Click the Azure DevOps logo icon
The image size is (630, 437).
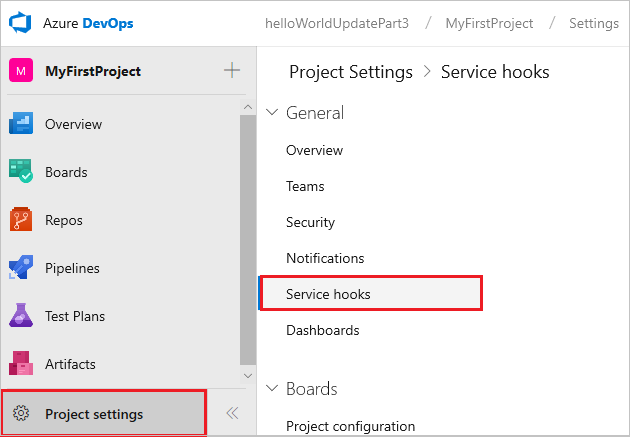pos(21,23)
